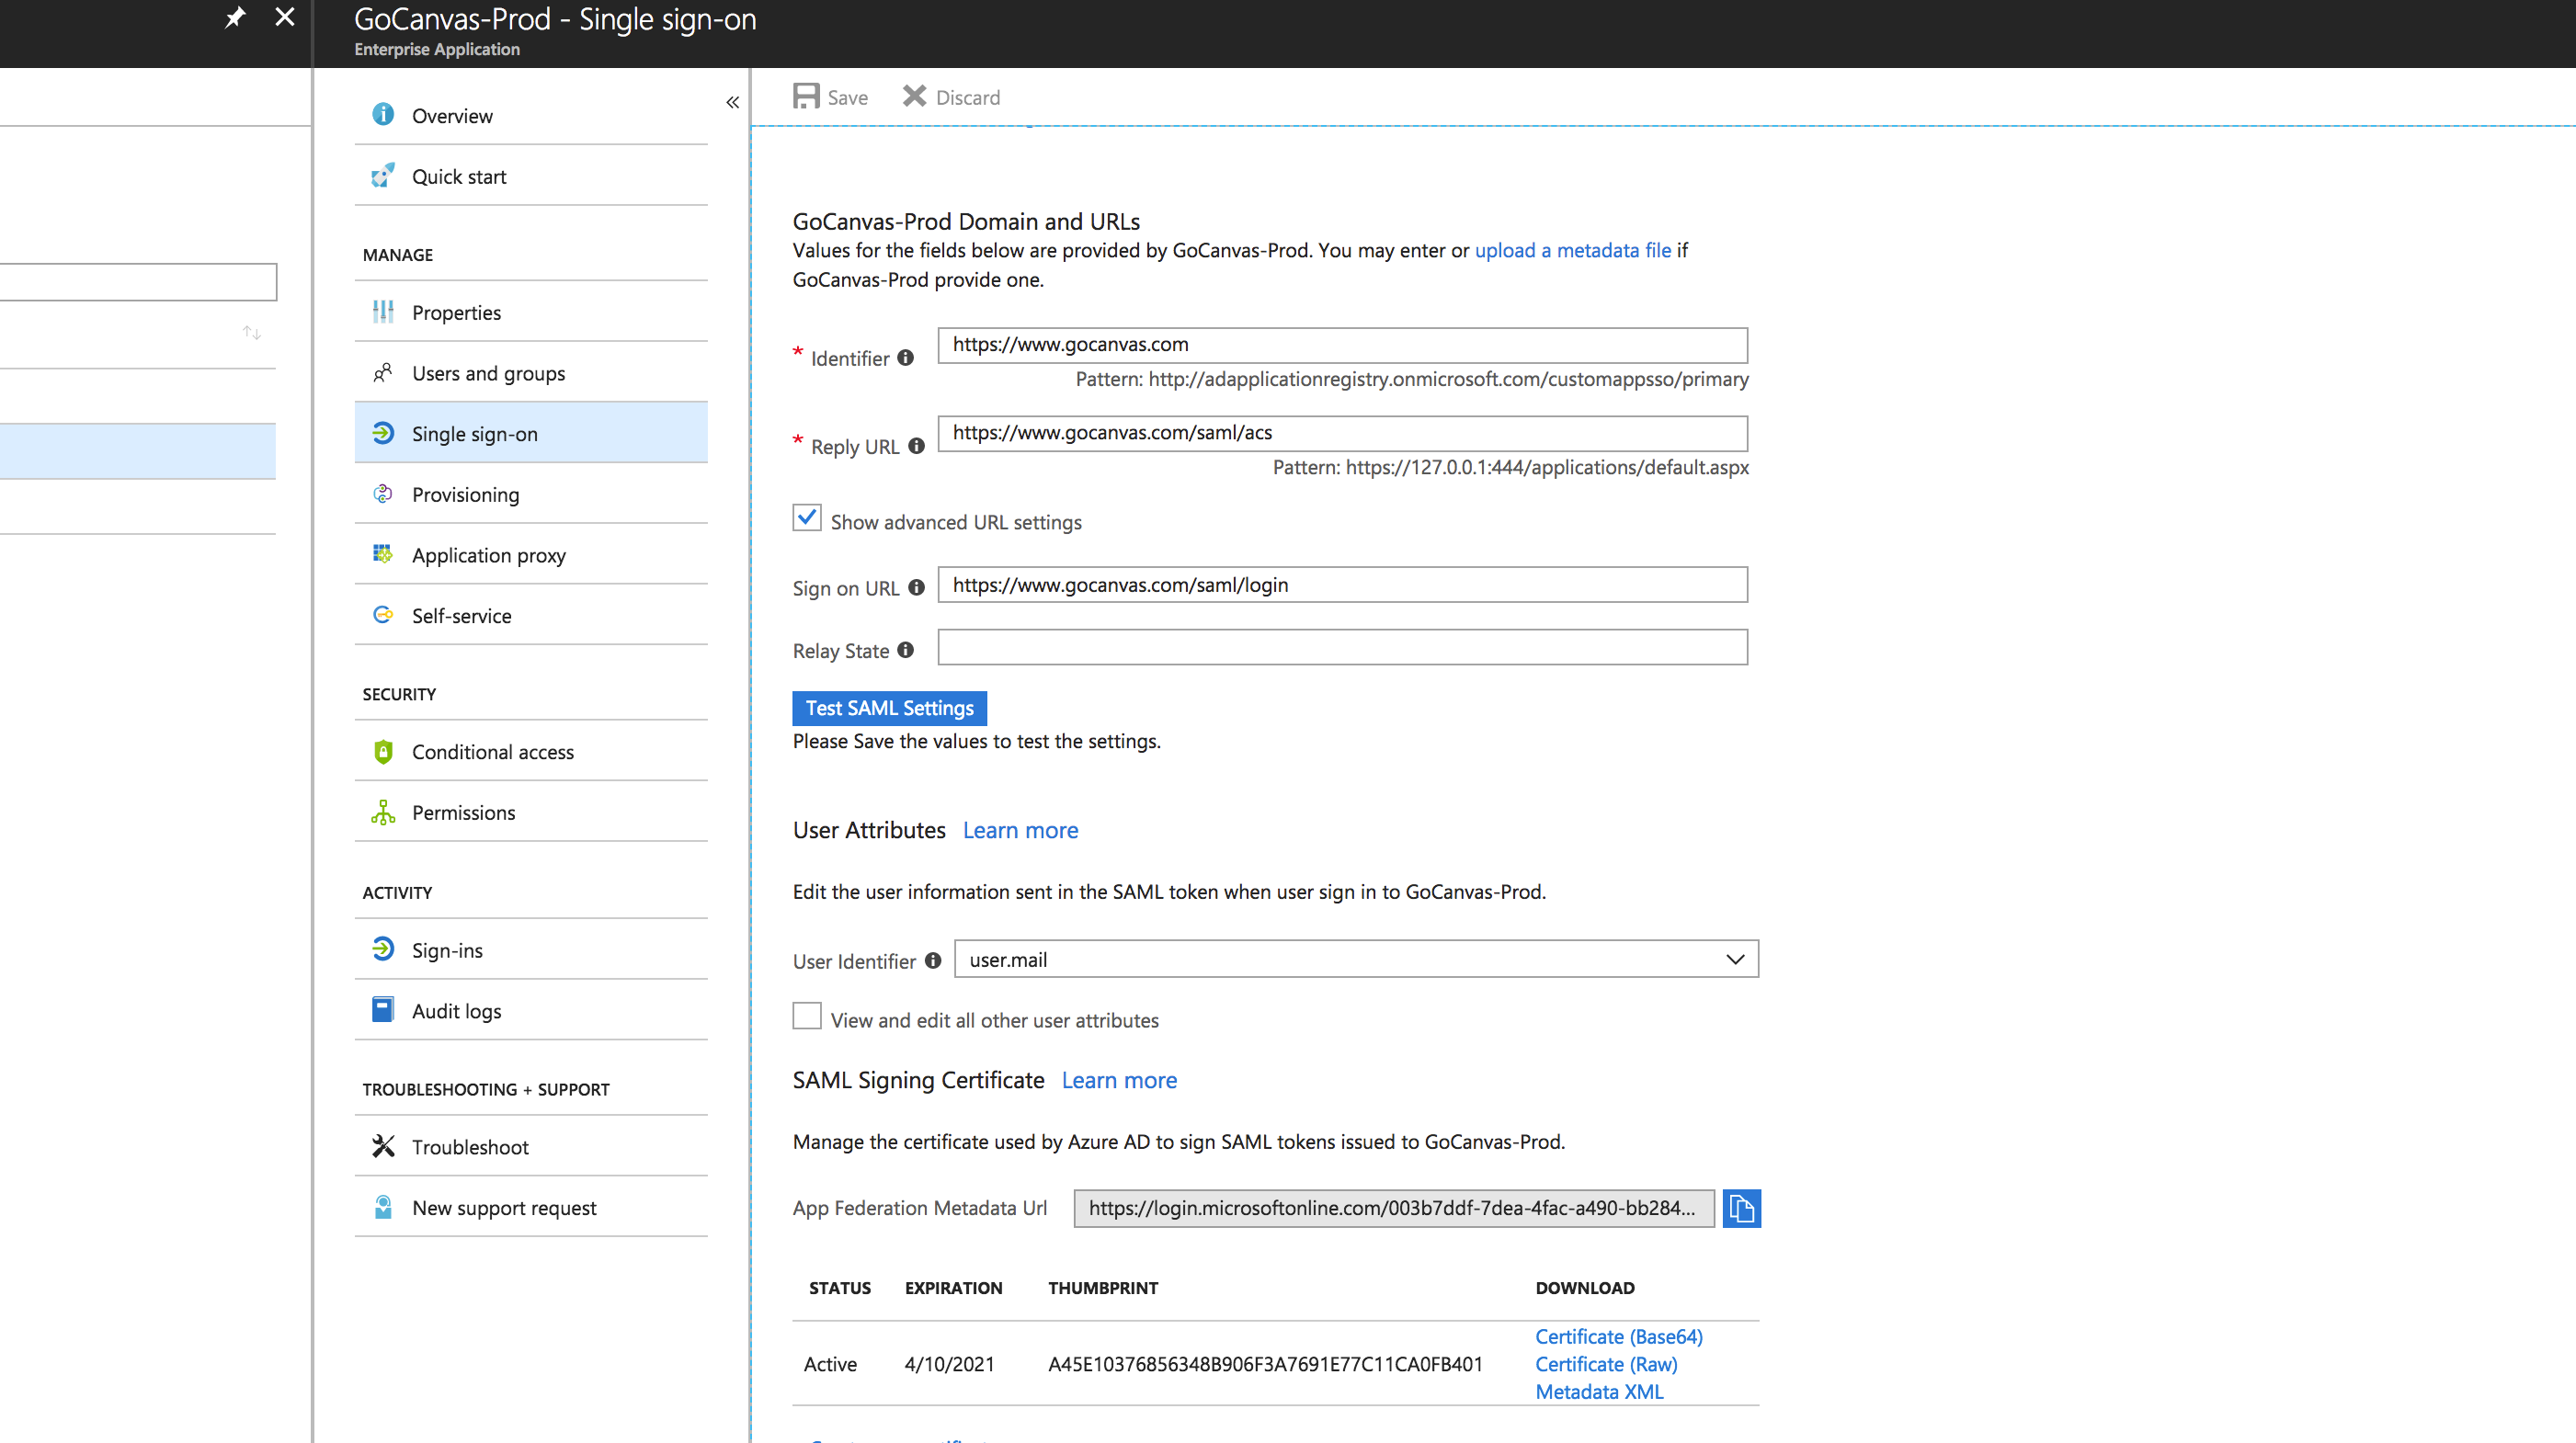Click the 4/10/2021 expiration date cell
This screenshot has height=1443, width=2576.
tap(949, 1364)
